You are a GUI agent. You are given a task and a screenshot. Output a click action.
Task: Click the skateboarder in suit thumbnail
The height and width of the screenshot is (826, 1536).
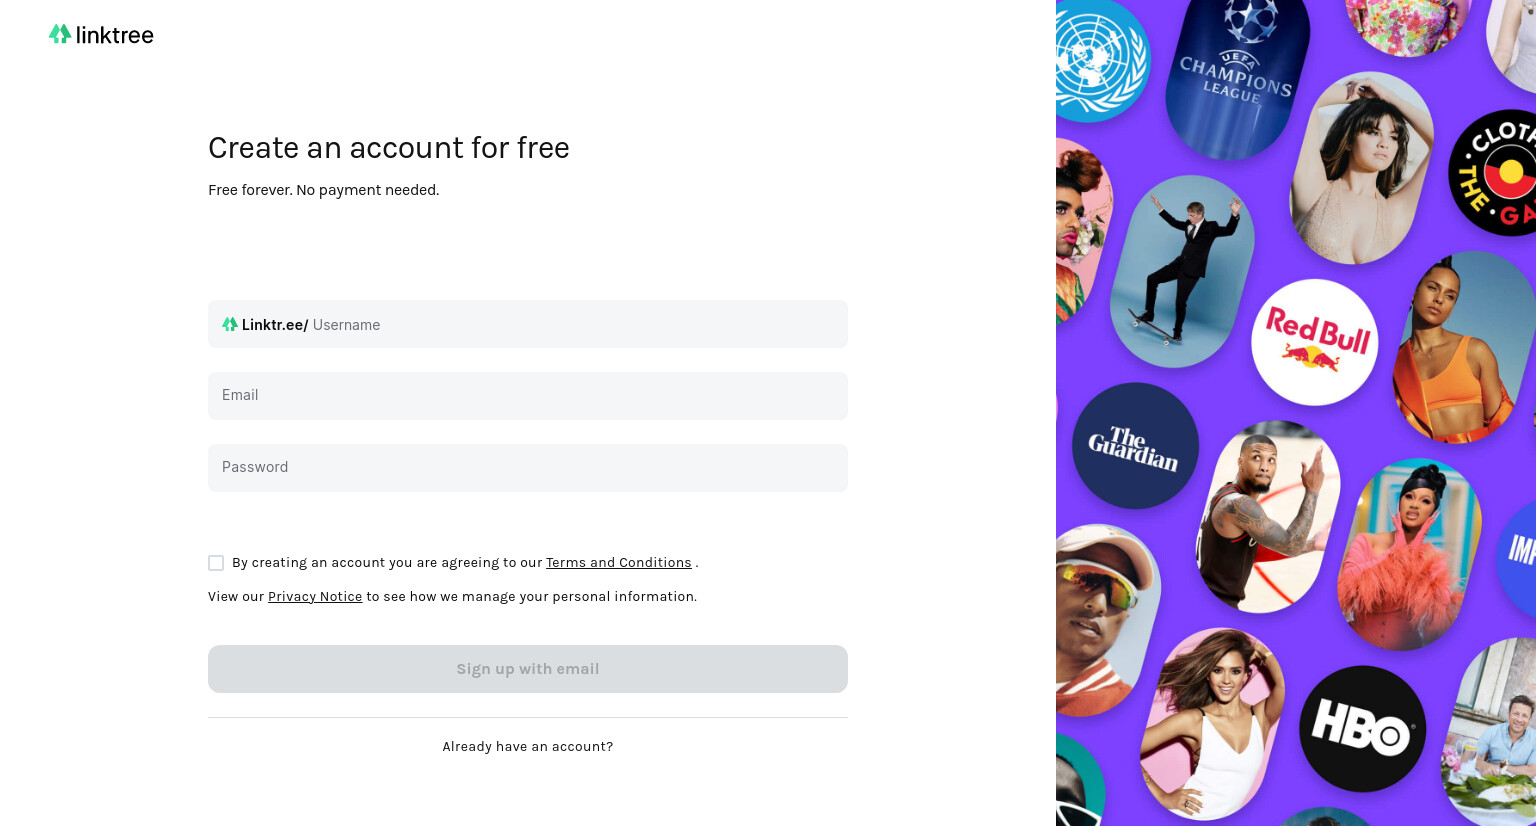[x=1182, y=272]
